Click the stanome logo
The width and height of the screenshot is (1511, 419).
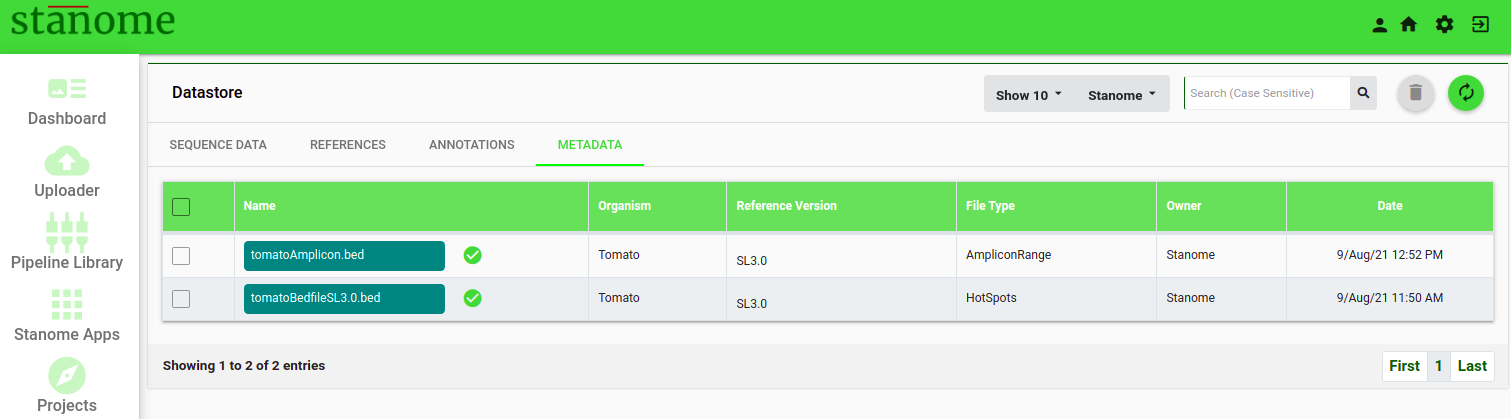coord(93,21)
